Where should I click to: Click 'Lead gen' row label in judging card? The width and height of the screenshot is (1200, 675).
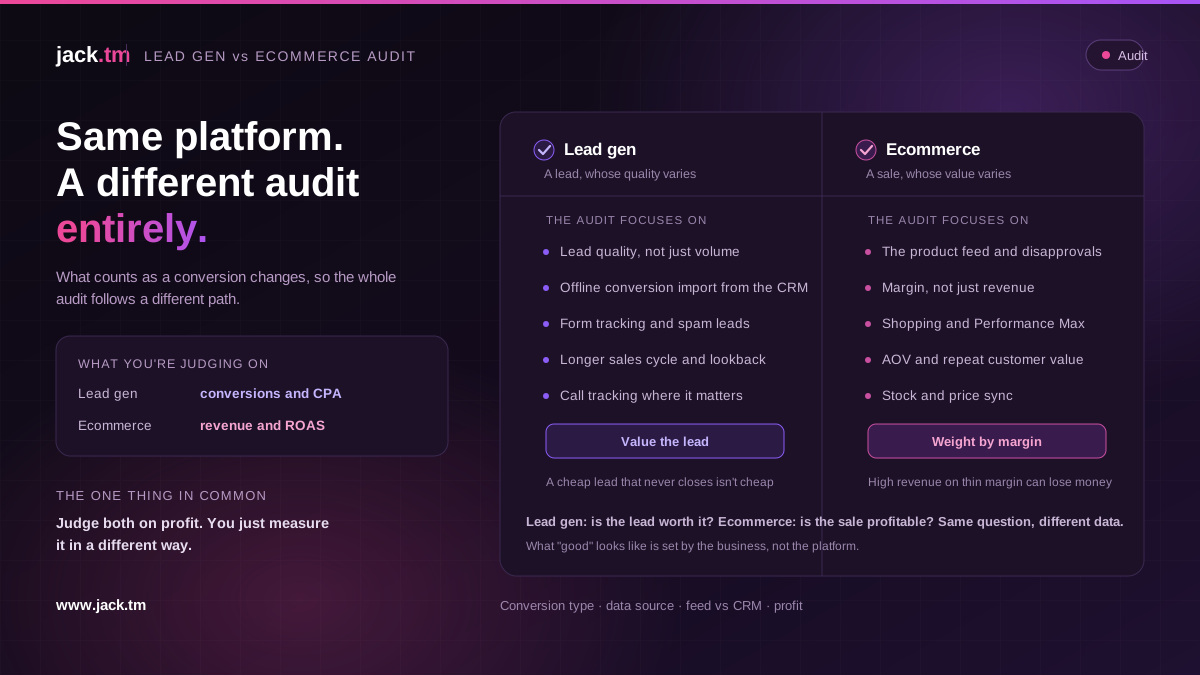[x=108, y=394]
